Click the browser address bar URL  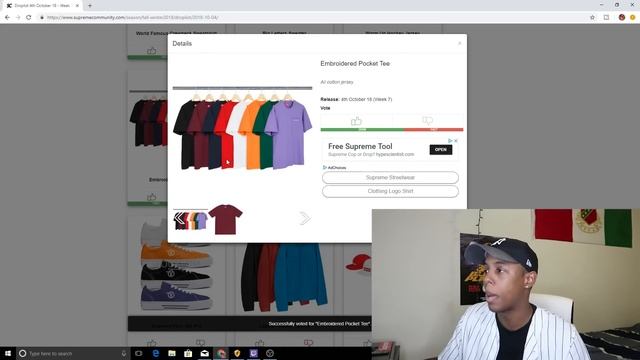[133, 18]
